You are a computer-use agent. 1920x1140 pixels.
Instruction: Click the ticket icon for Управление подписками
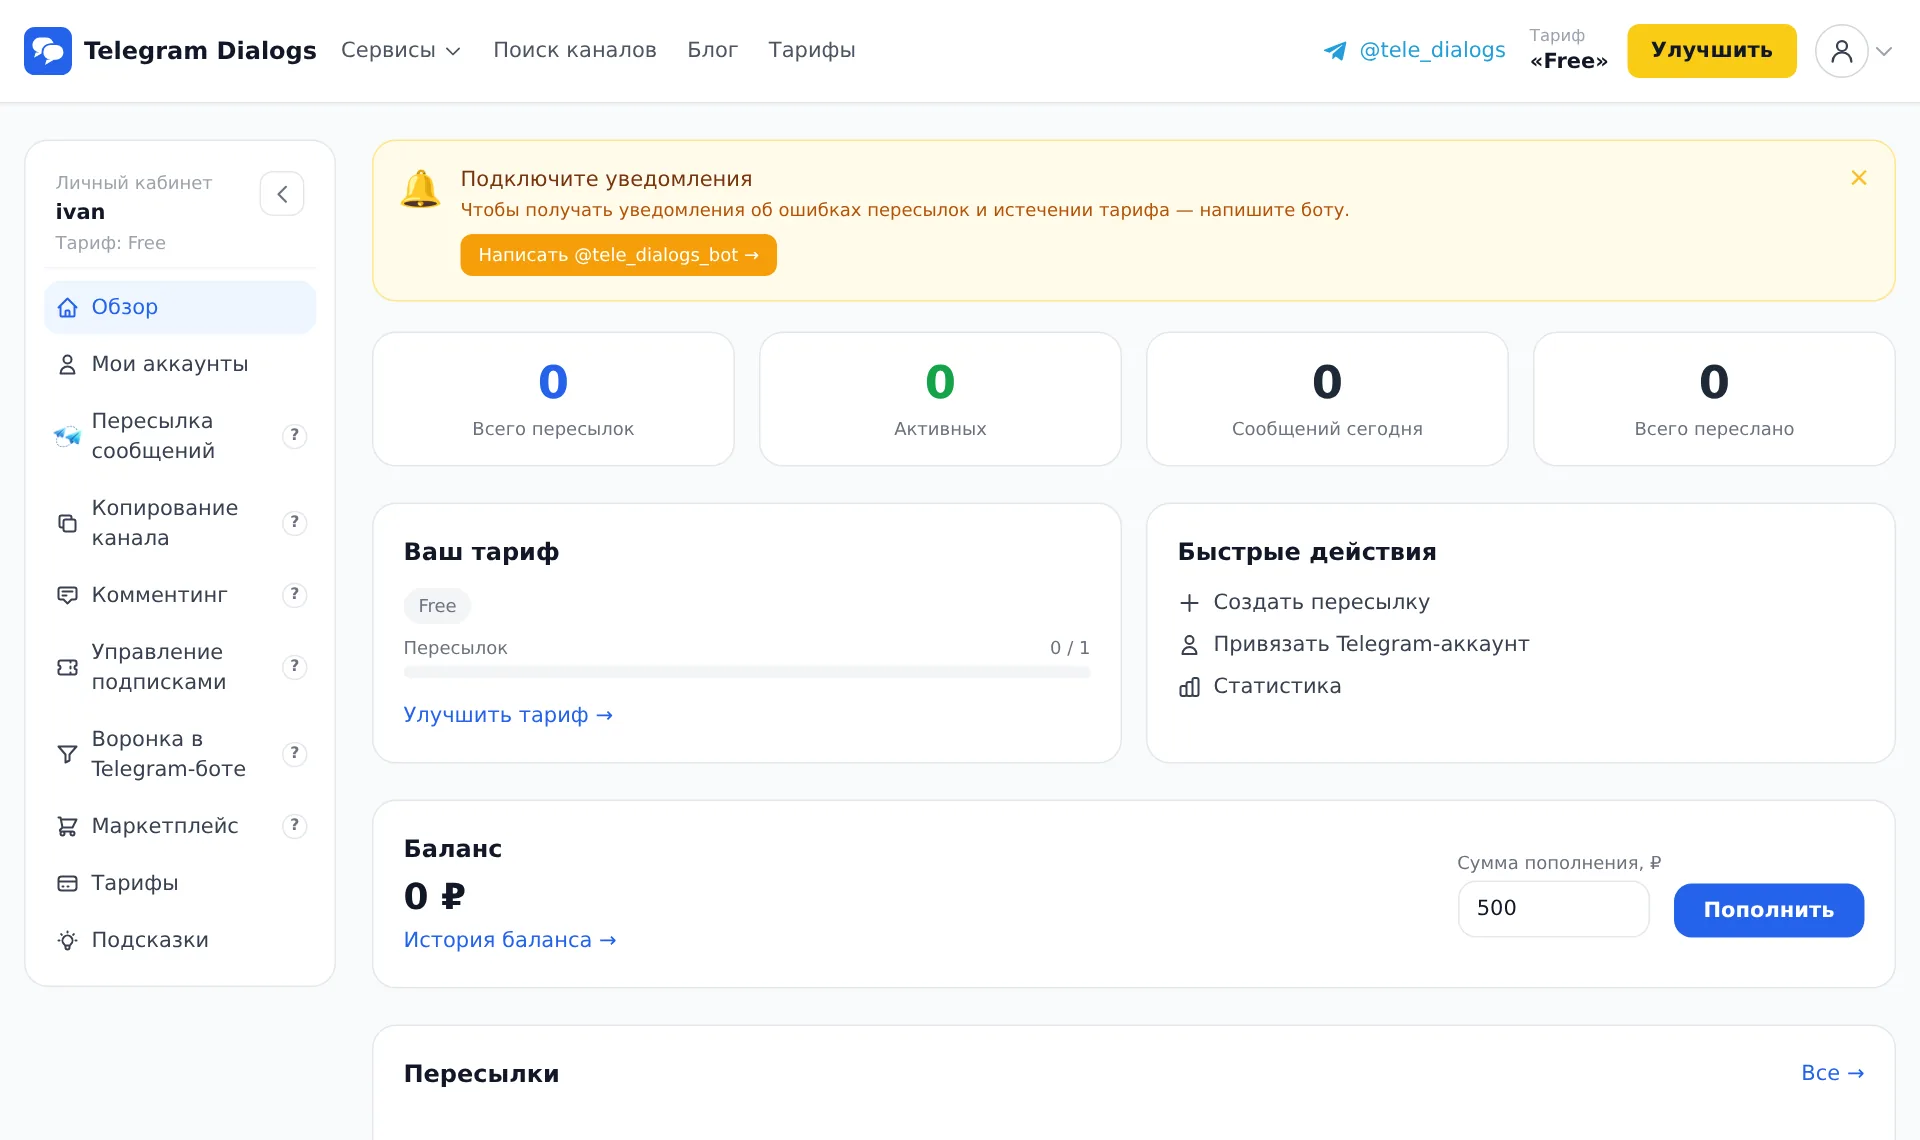(x=67, y=667)
